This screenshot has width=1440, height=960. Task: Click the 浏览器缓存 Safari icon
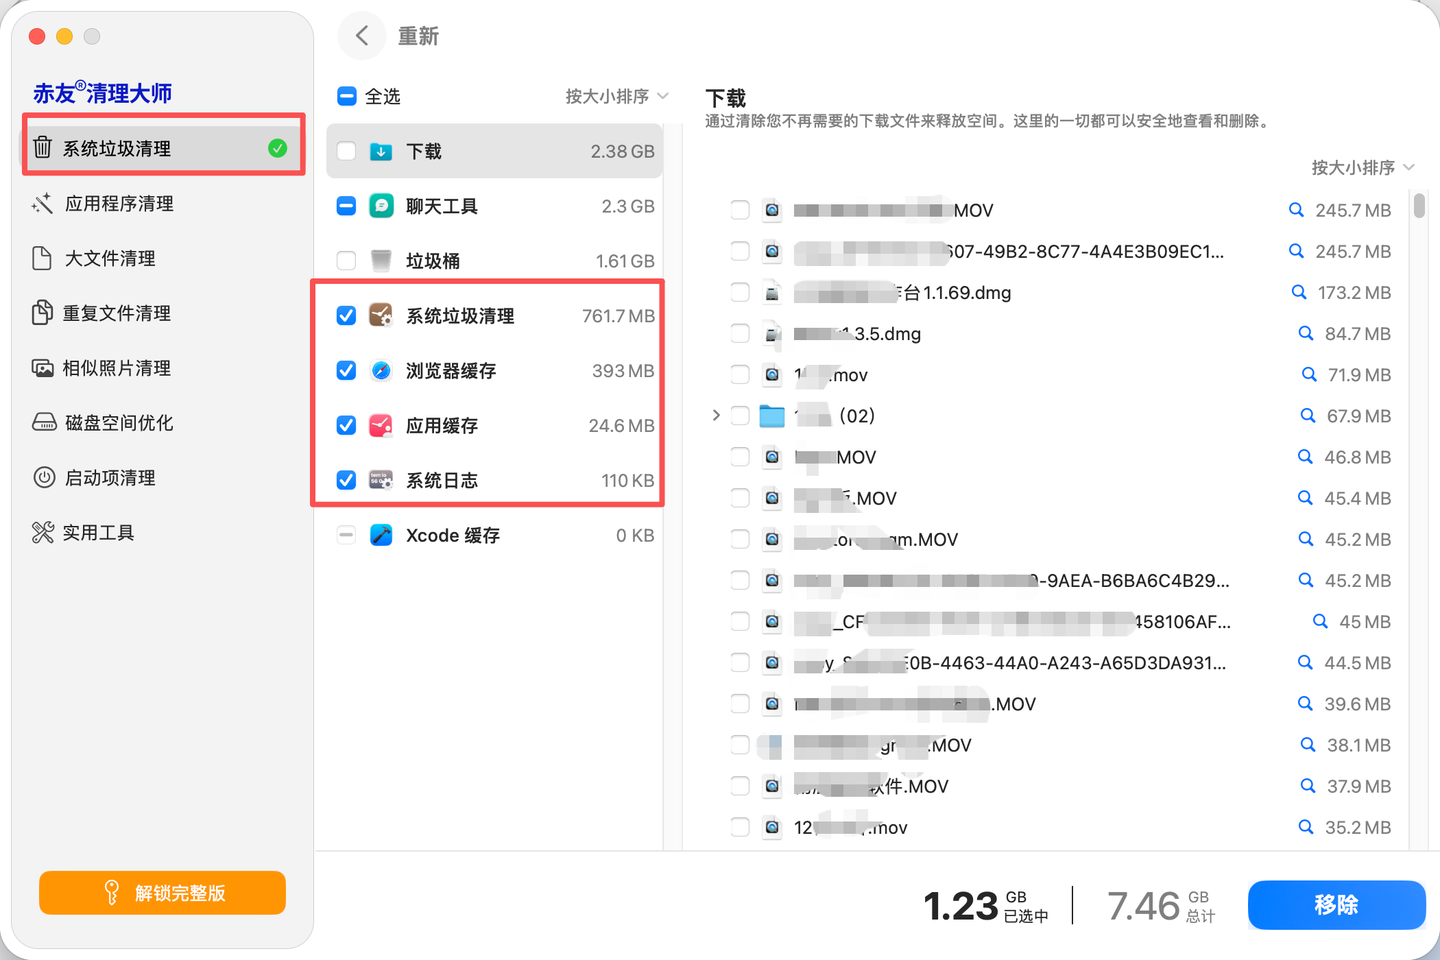[x=381, y=371]
